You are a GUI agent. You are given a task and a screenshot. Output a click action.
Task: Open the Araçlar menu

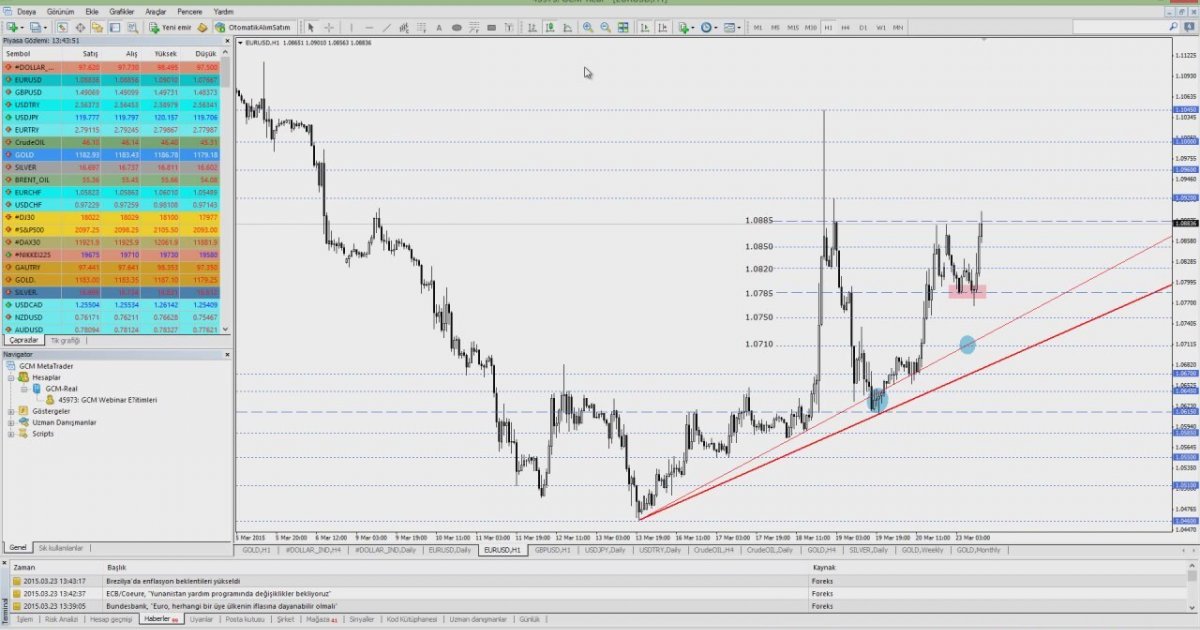click(156, 11)
